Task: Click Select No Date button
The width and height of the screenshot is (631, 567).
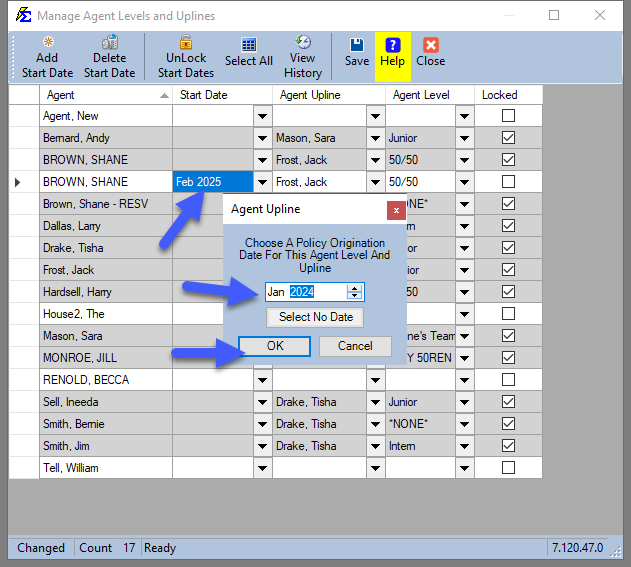Action: [x=316, y=317]
